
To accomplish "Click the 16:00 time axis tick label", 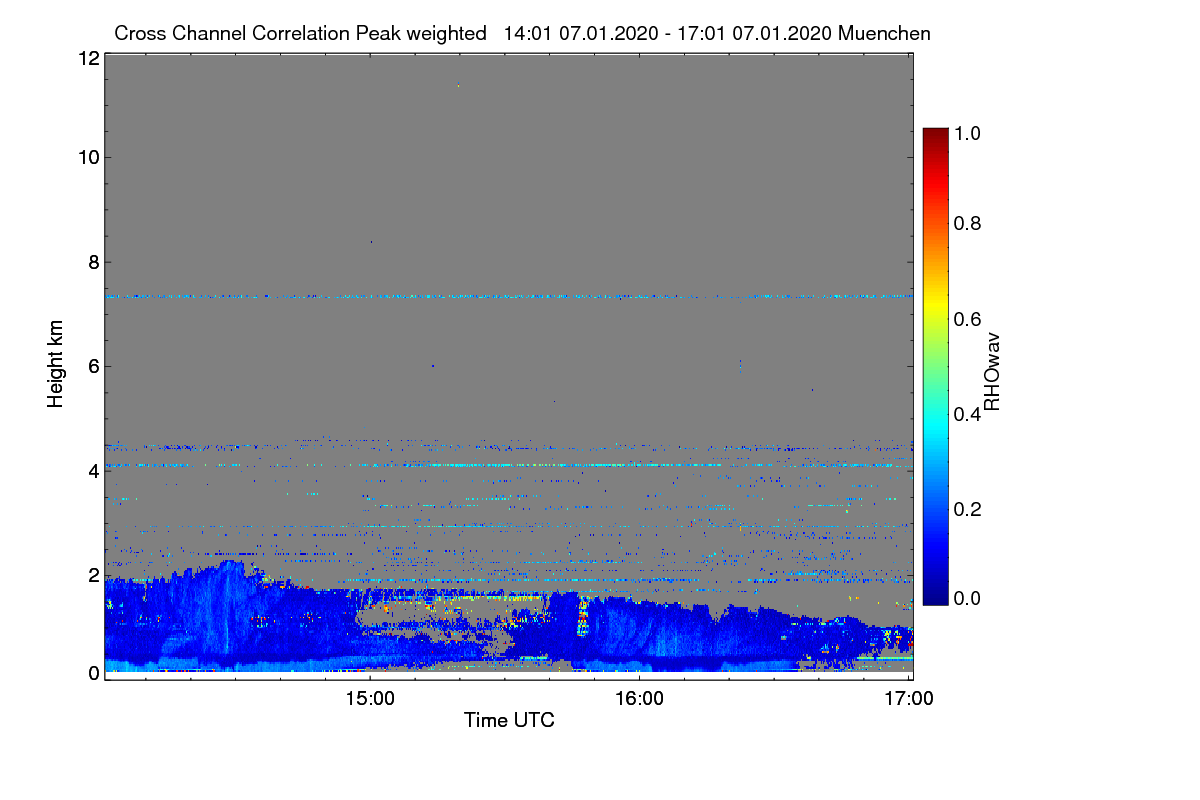I will pyautogui.click(x=639, y=699).
